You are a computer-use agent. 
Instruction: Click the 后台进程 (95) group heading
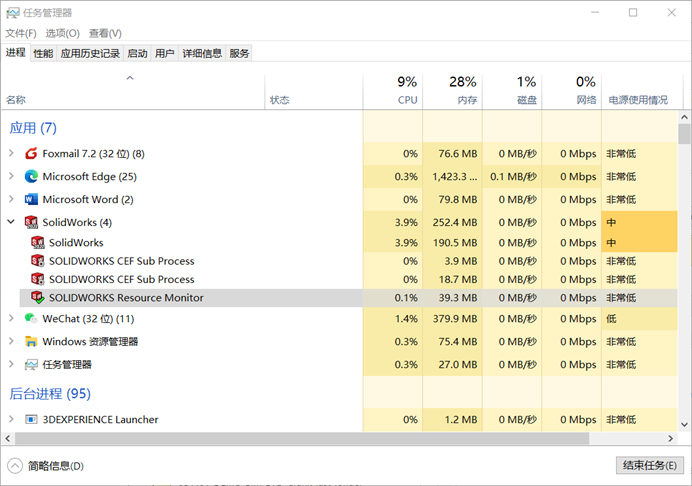tap(50, 393)
